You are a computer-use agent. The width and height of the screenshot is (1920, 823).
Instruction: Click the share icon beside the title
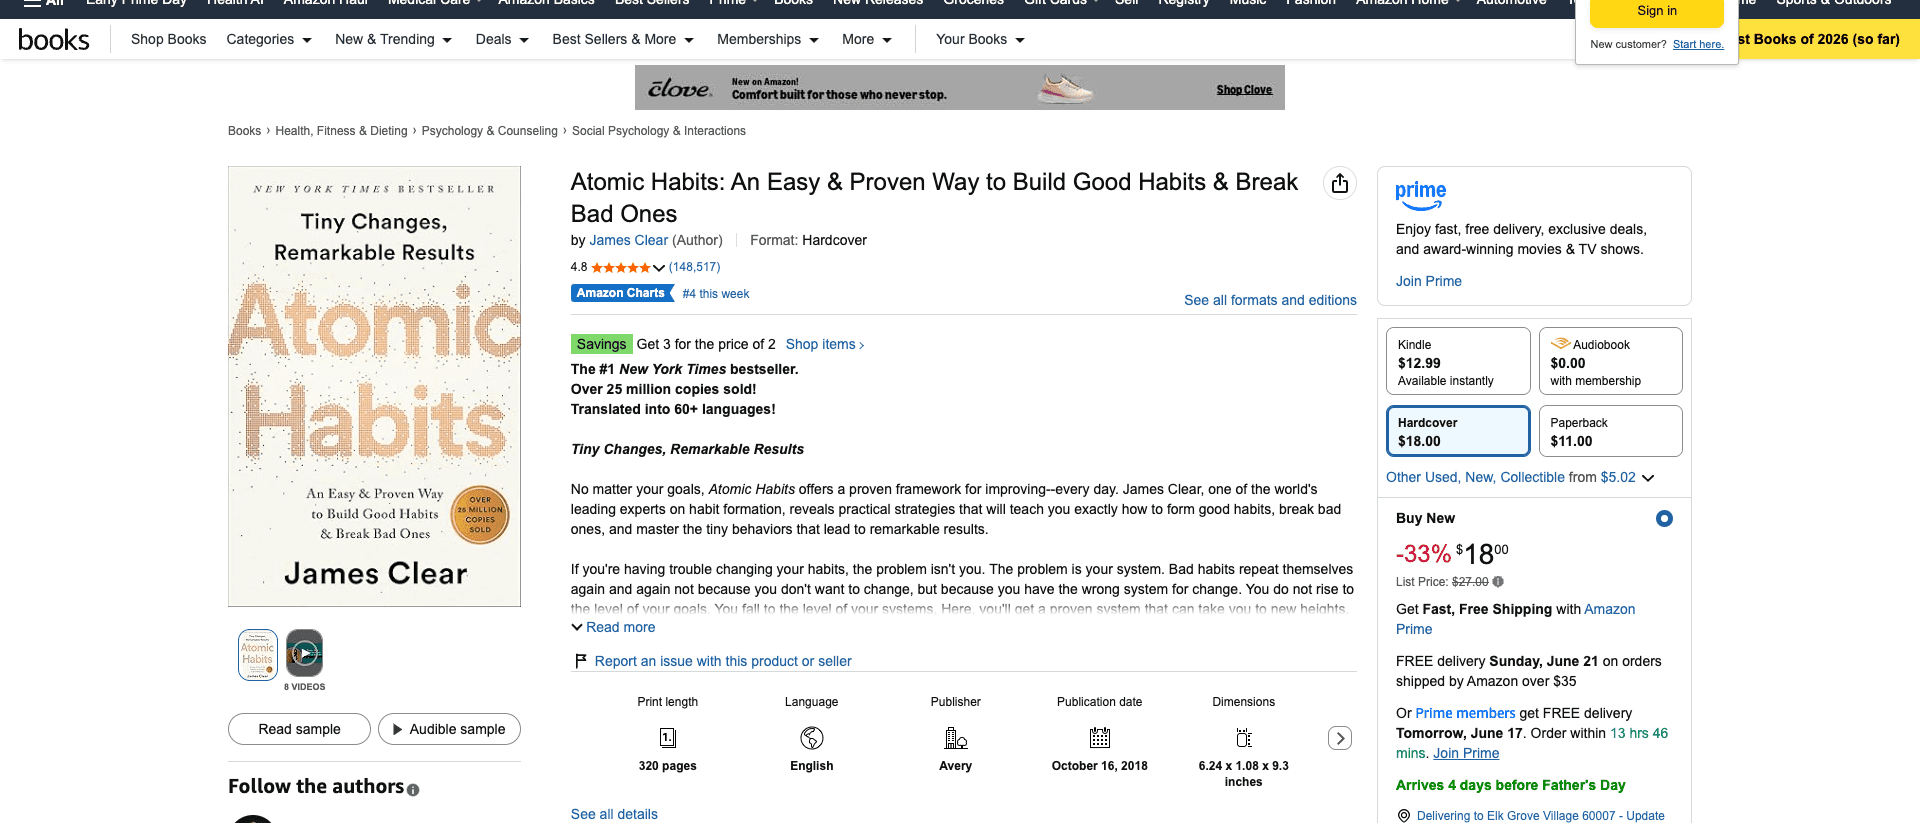pyautogui.click(x=1340, y=183)
